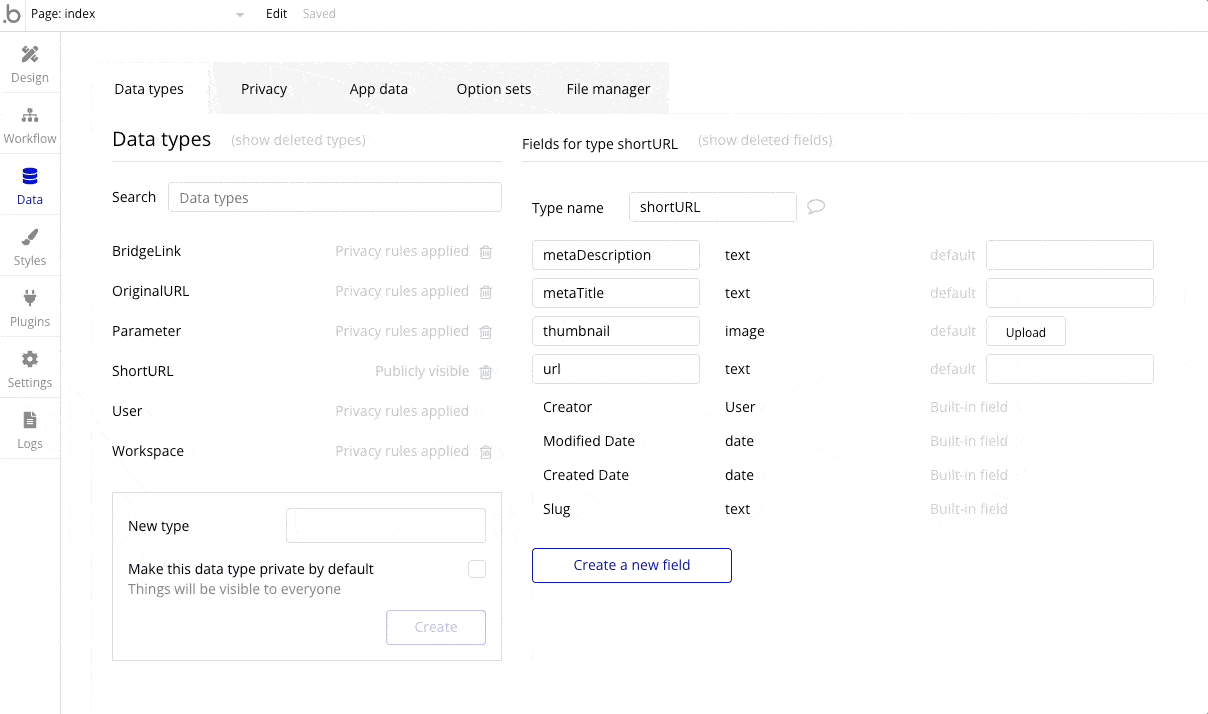Screen dimensions: 1208x714
Task: Check 'Make this data type private' box
Action: coord(477,569)
